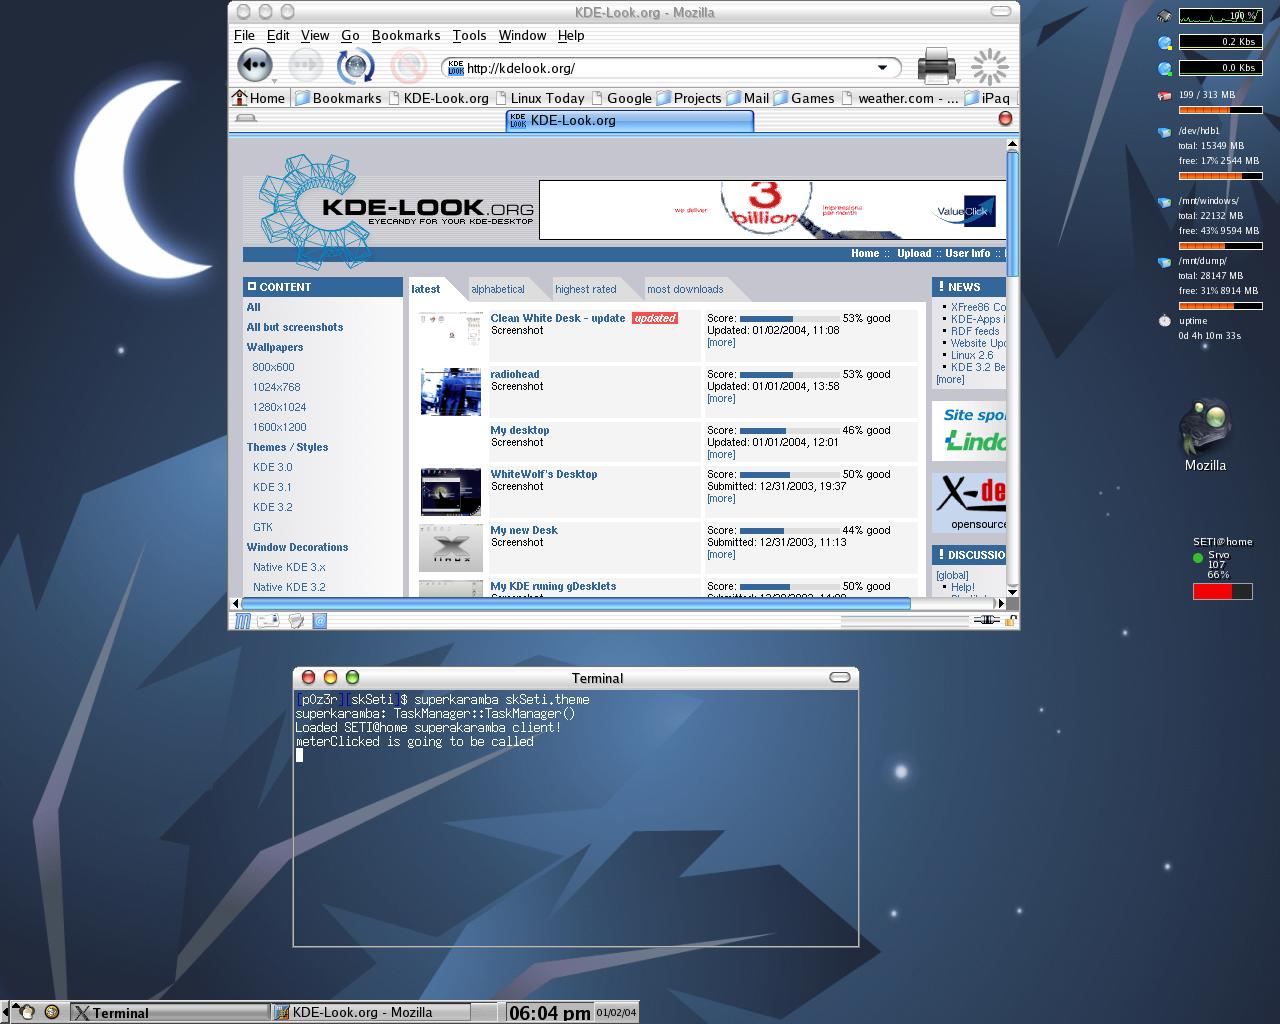1280x1024 pixels.
Task: Click the page's horizontal scrollbar thumb
Action: click(x=576, y=603)
